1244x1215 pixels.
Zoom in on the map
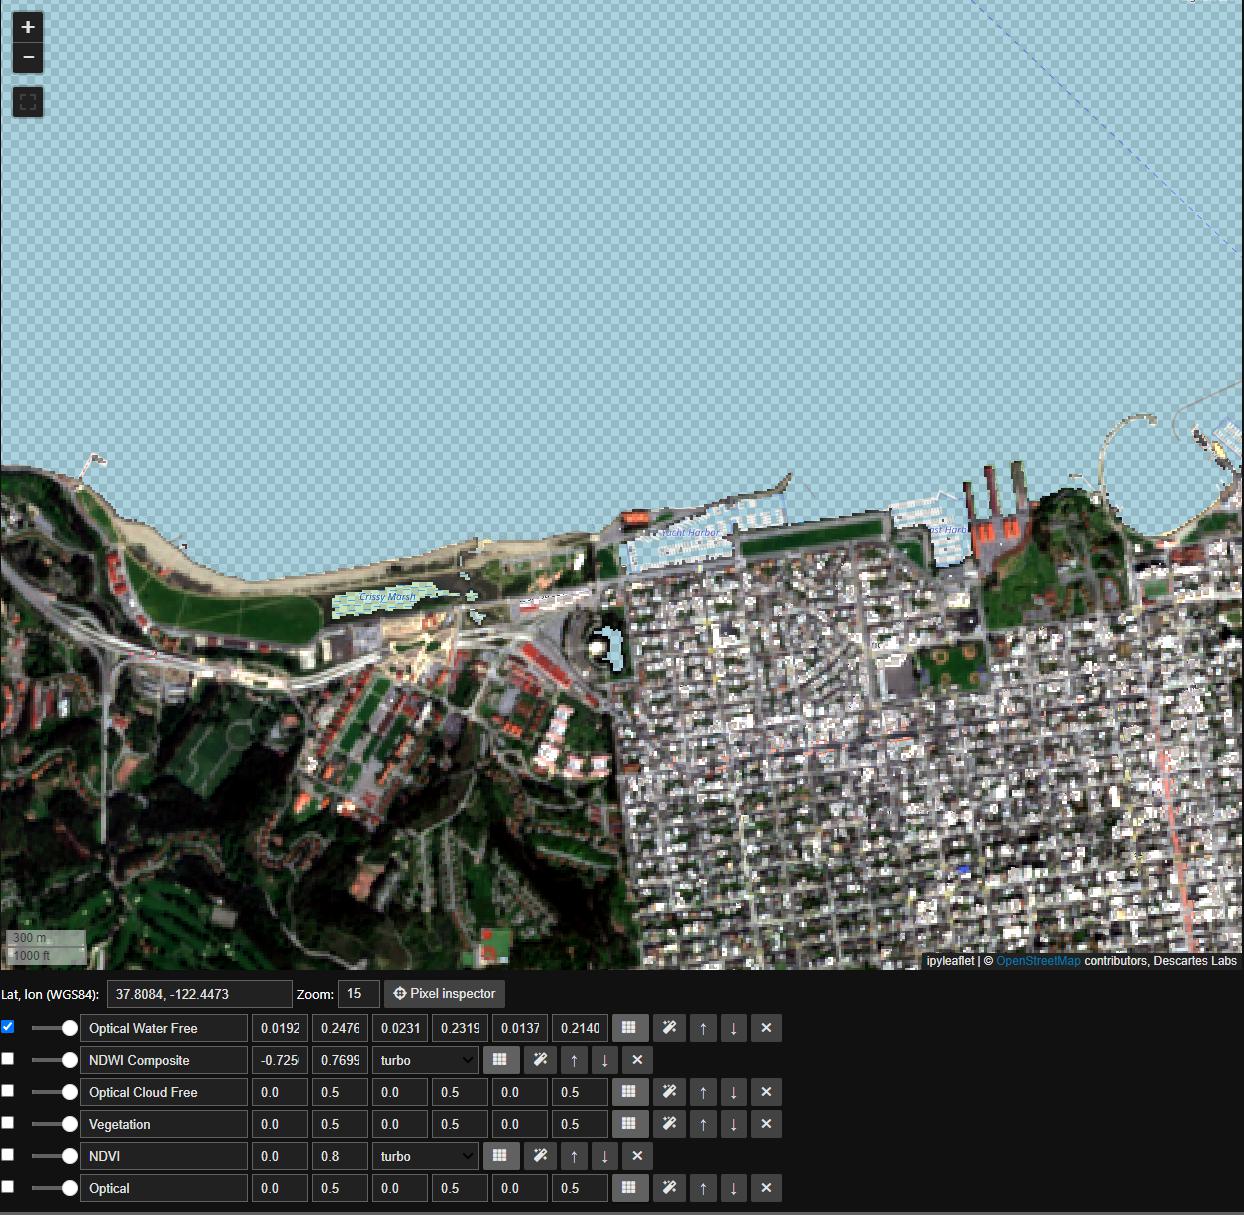28,27
